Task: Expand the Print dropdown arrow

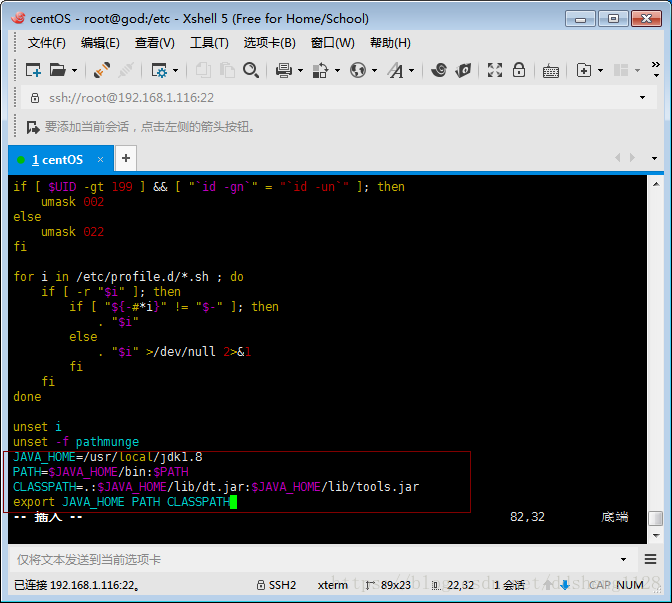Action: [300, 70]
